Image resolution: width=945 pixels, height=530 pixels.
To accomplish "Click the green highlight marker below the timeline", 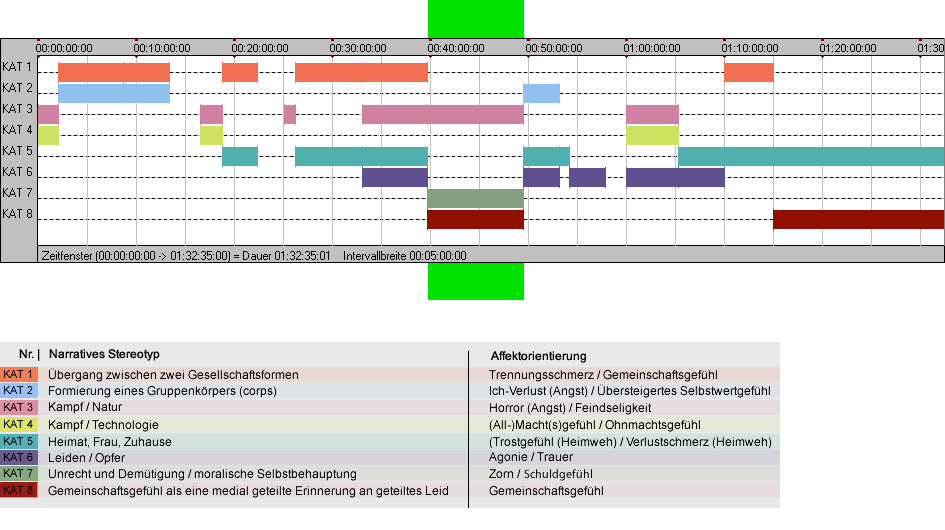I will coord(476,281).
